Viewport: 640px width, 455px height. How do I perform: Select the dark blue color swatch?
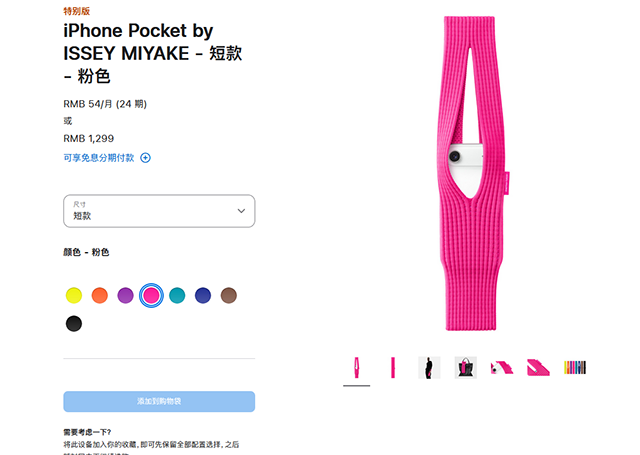click(203, 295)
